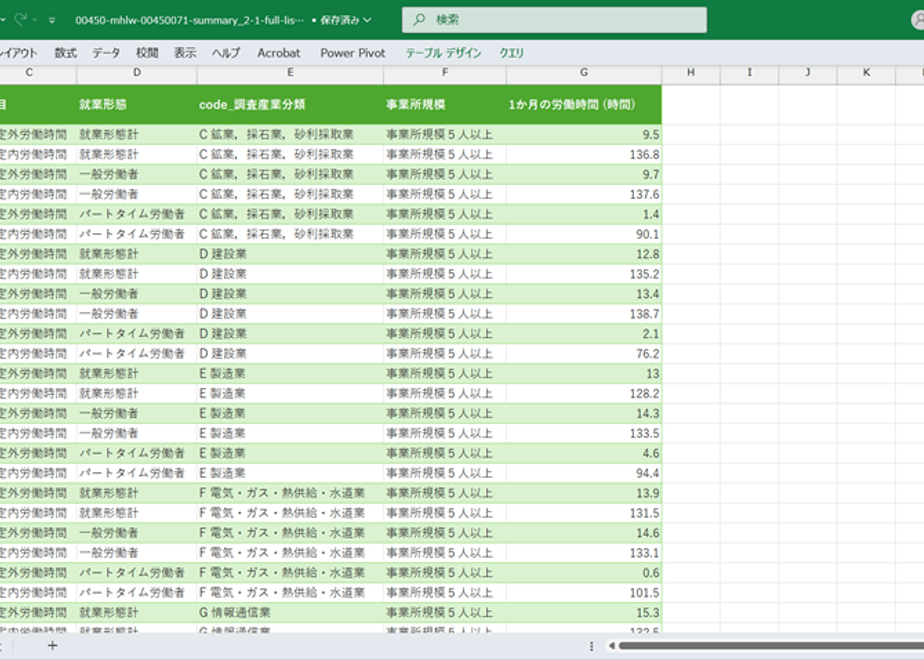Click E 製造業 in the 128.2 row
This screenshot has width=924, height=660.
coord(290,394)
